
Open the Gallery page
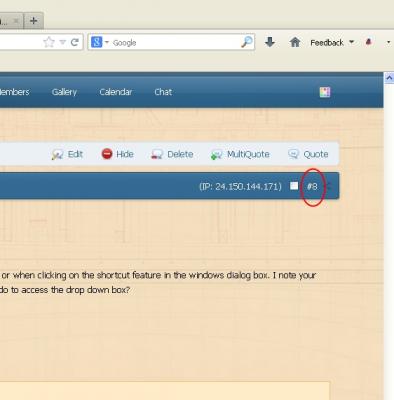tap(64, 92)
